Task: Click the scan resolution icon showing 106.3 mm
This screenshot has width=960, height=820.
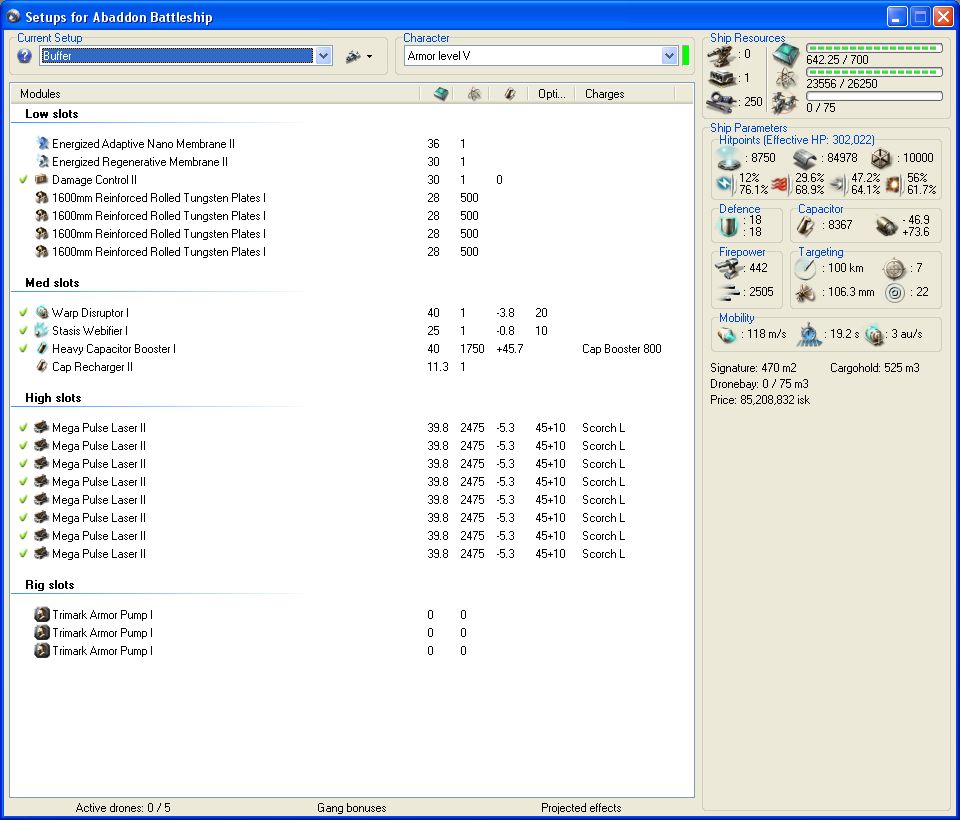Action: point(805,293)
